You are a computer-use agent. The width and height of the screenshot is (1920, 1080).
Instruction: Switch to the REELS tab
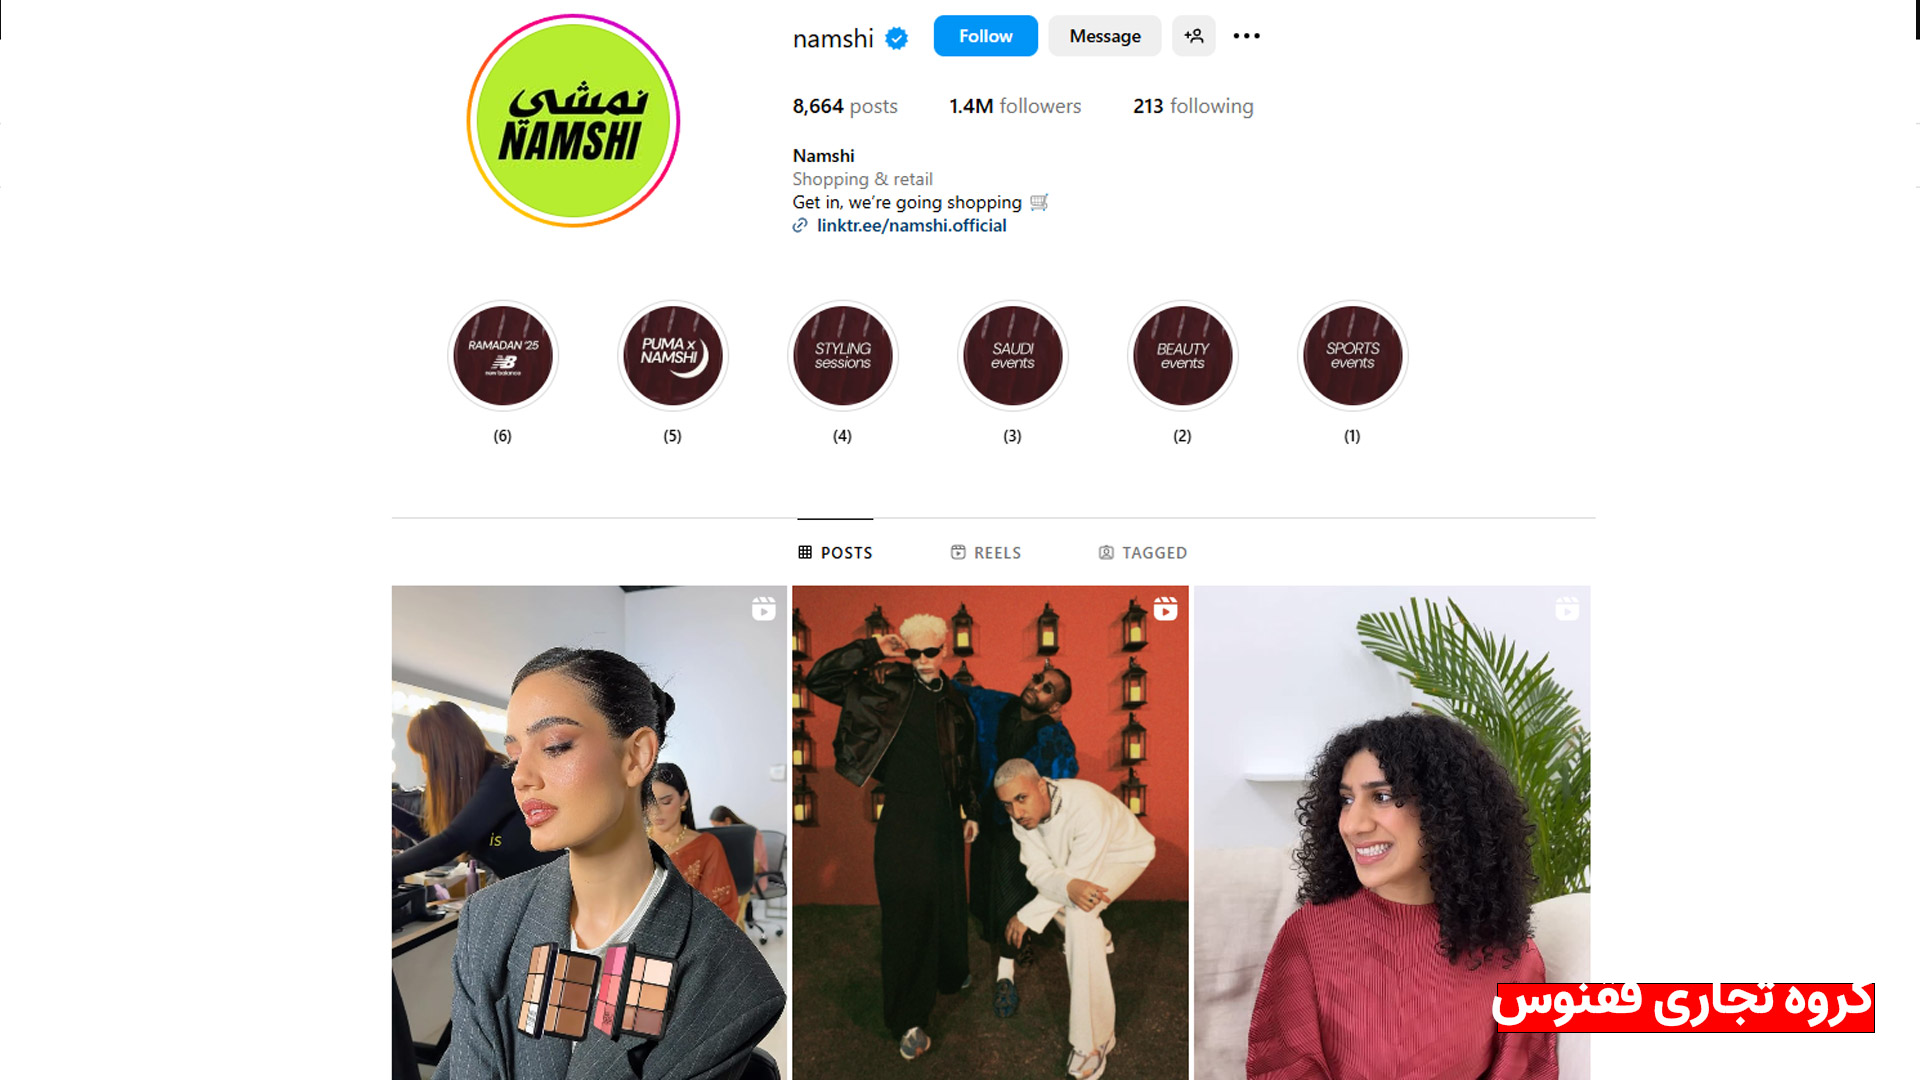point(986,552)
